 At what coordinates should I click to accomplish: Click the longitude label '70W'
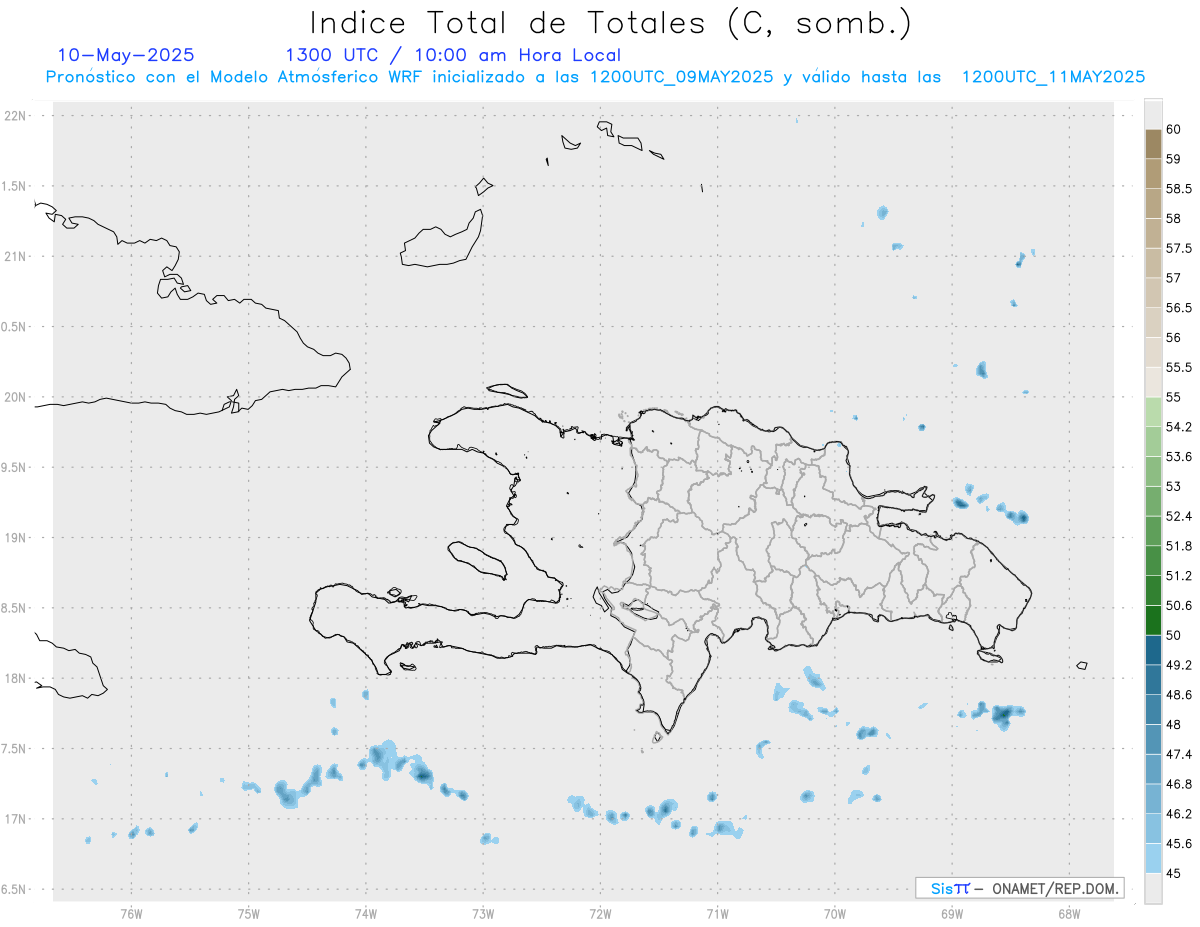coord(835,913)
